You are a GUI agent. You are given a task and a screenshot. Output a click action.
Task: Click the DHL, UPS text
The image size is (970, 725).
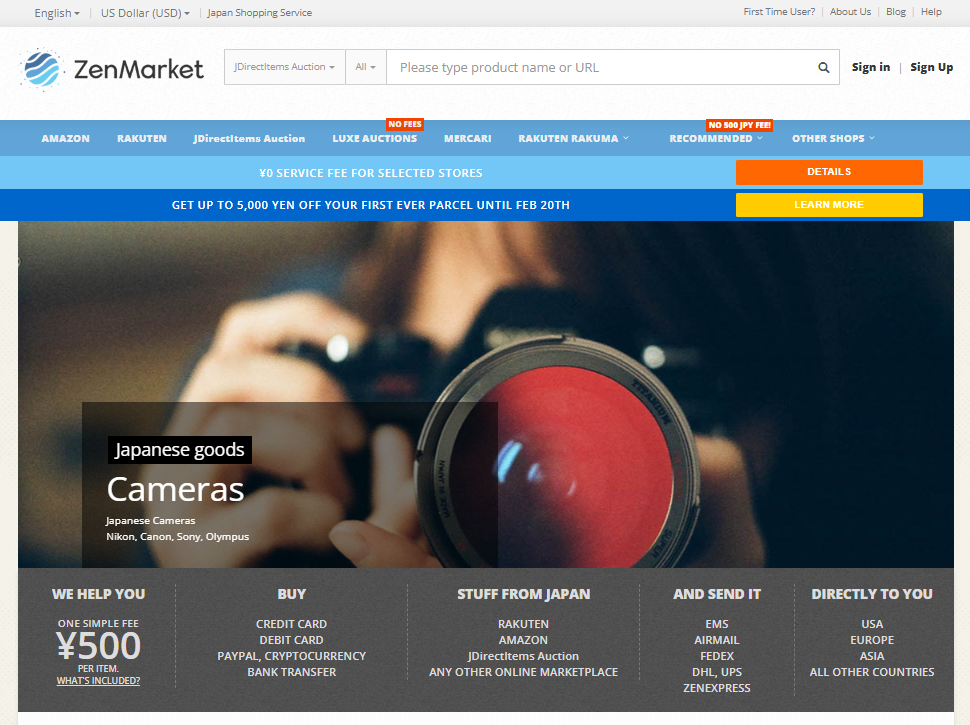click(x=716, y=672)
